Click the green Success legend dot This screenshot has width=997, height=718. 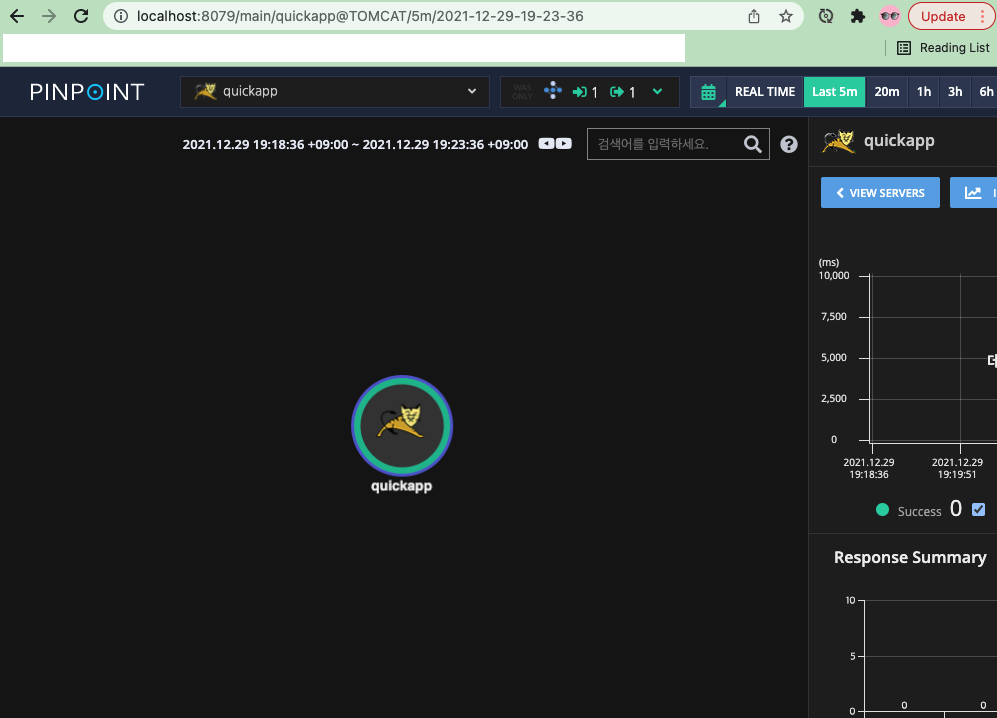[882, 509]
